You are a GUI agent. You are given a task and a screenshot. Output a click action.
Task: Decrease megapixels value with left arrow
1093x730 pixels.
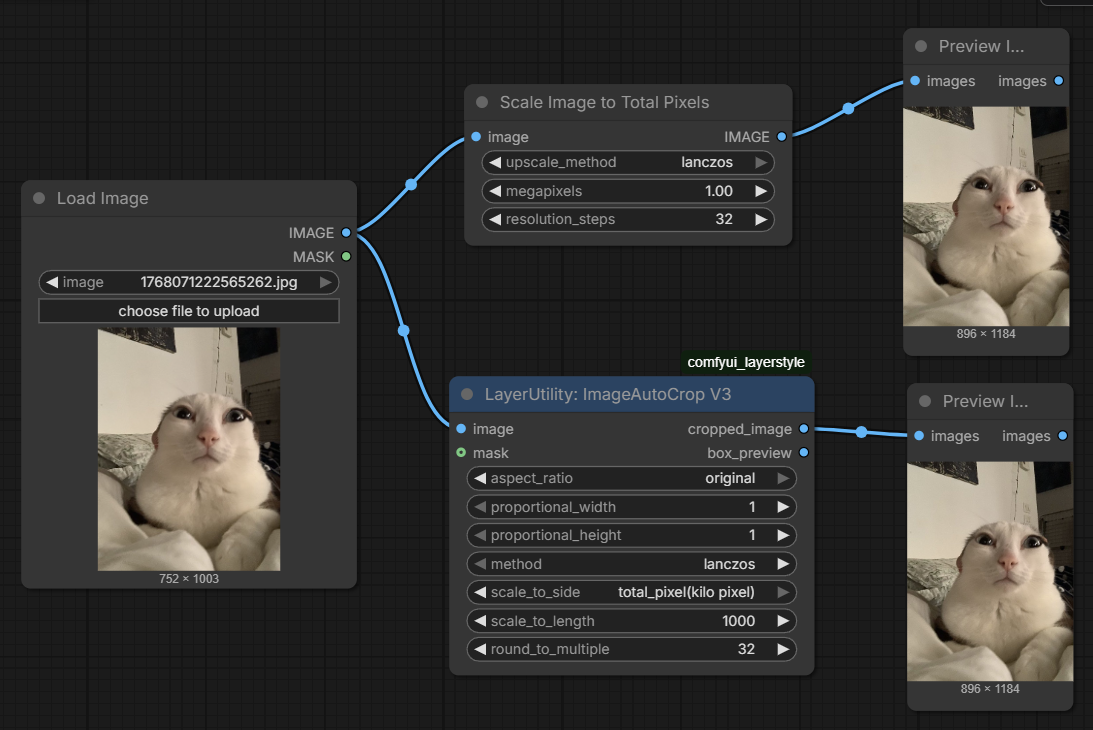[495, 191]
